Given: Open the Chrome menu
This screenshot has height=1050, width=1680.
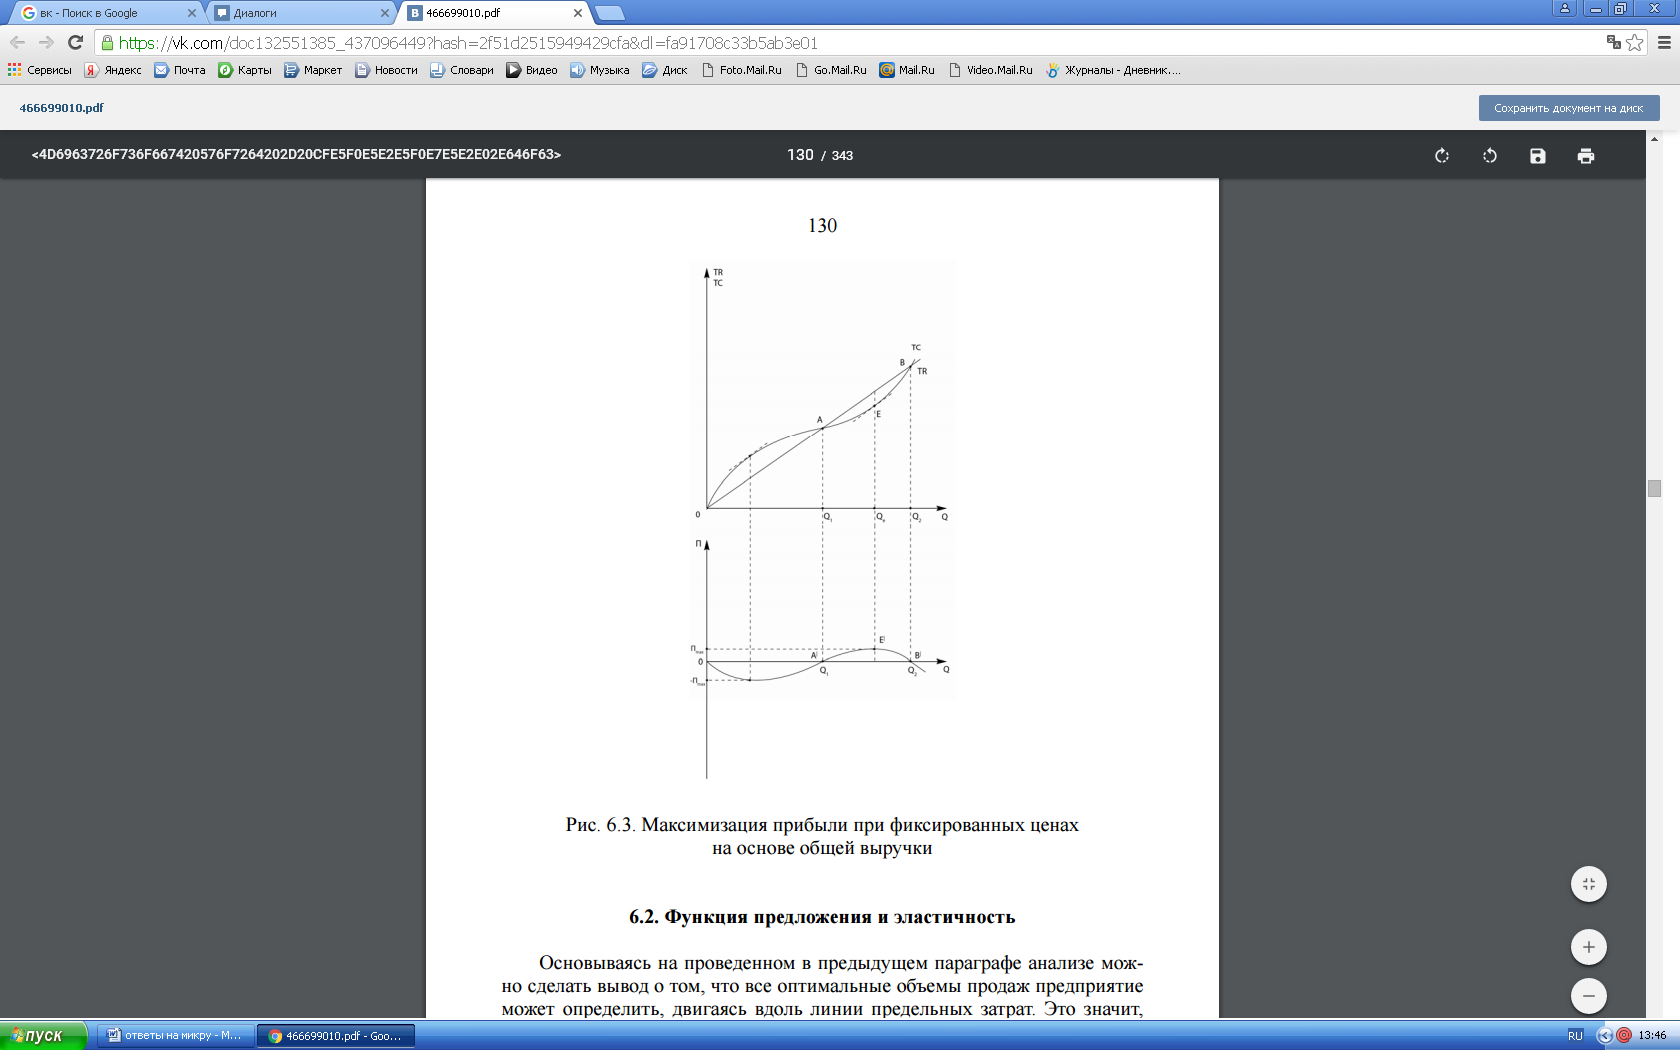Looking at the screenshot, I should tap(1664, 42).
